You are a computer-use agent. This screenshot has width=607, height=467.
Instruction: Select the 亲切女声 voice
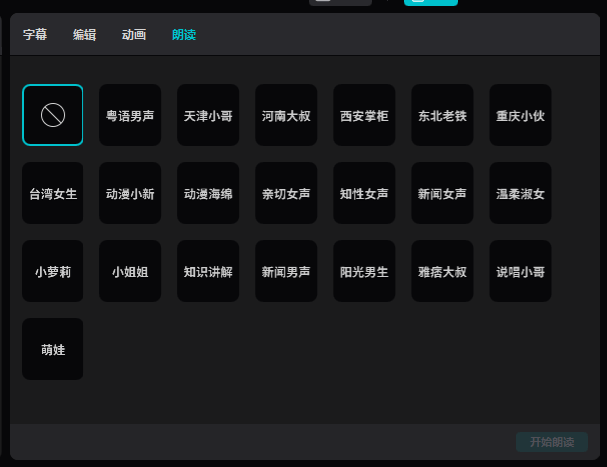pyautogui.click(x=286, y=193)
